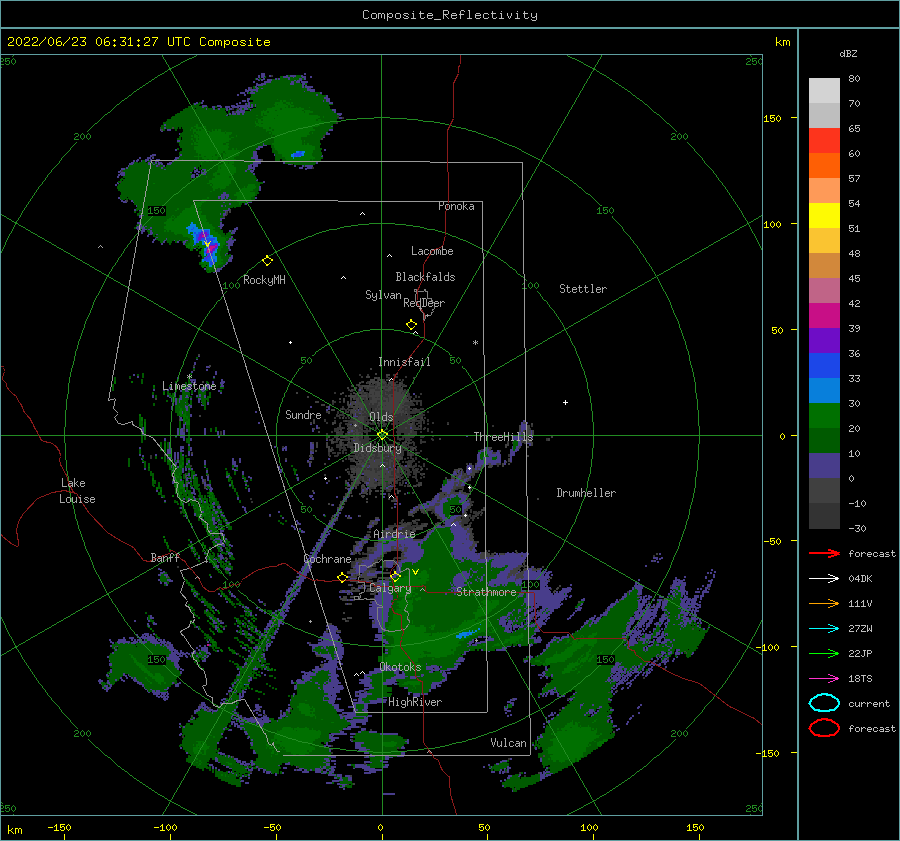Click the red 60-65 dBZ color swatch

pos(824,141)
